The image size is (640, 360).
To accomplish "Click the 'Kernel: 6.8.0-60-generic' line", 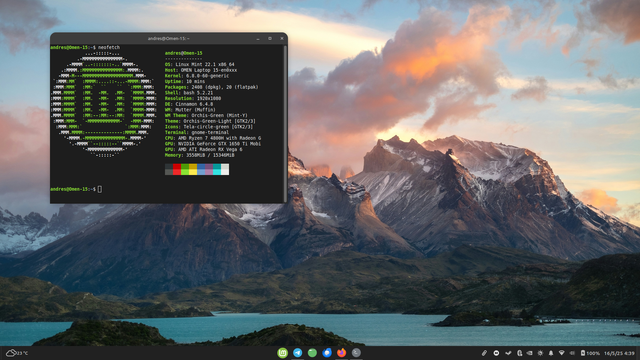I will (197, 76).
